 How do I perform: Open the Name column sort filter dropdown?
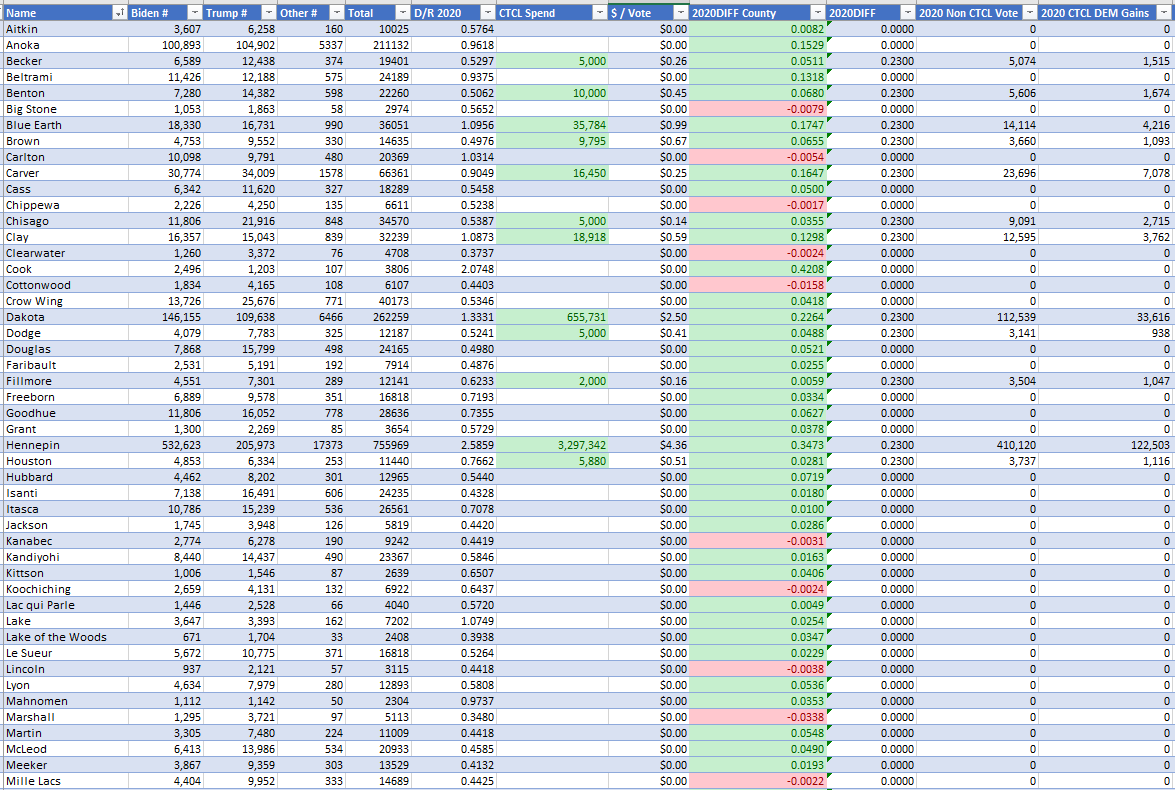[119, 13]
